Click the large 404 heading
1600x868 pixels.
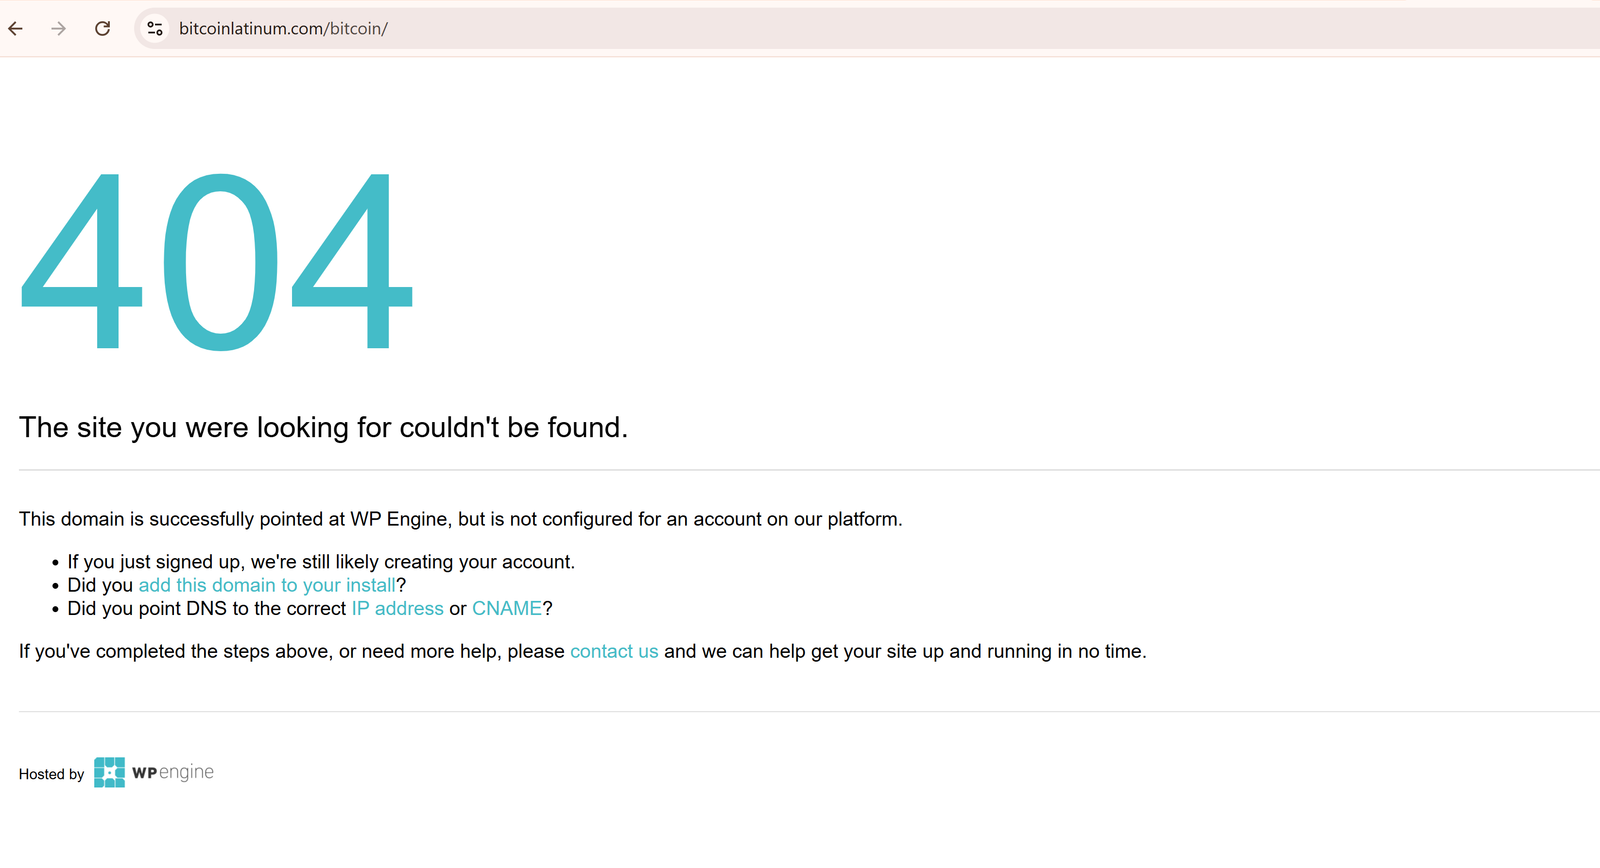coord(216,262)
